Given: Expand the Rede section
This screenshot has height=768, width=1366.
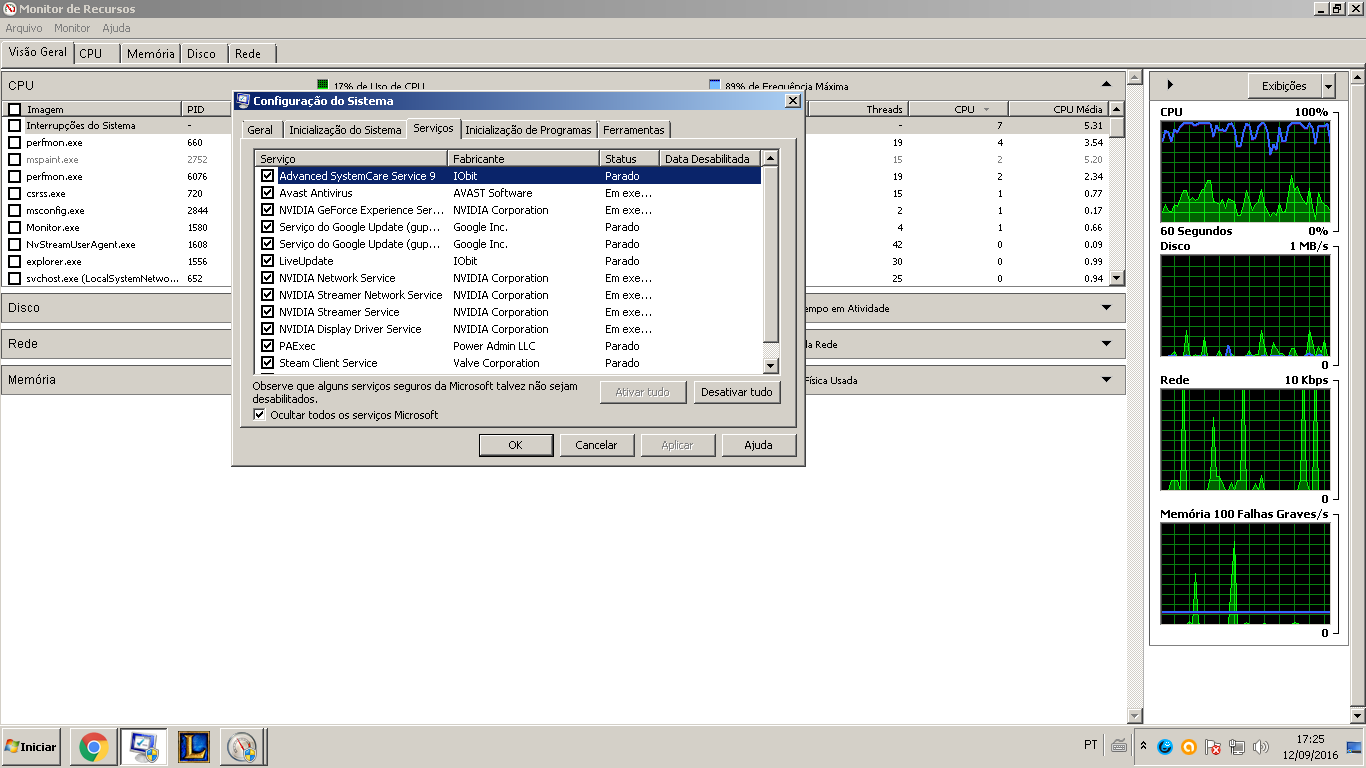Looking at the screenshot, I should 1106,344.
